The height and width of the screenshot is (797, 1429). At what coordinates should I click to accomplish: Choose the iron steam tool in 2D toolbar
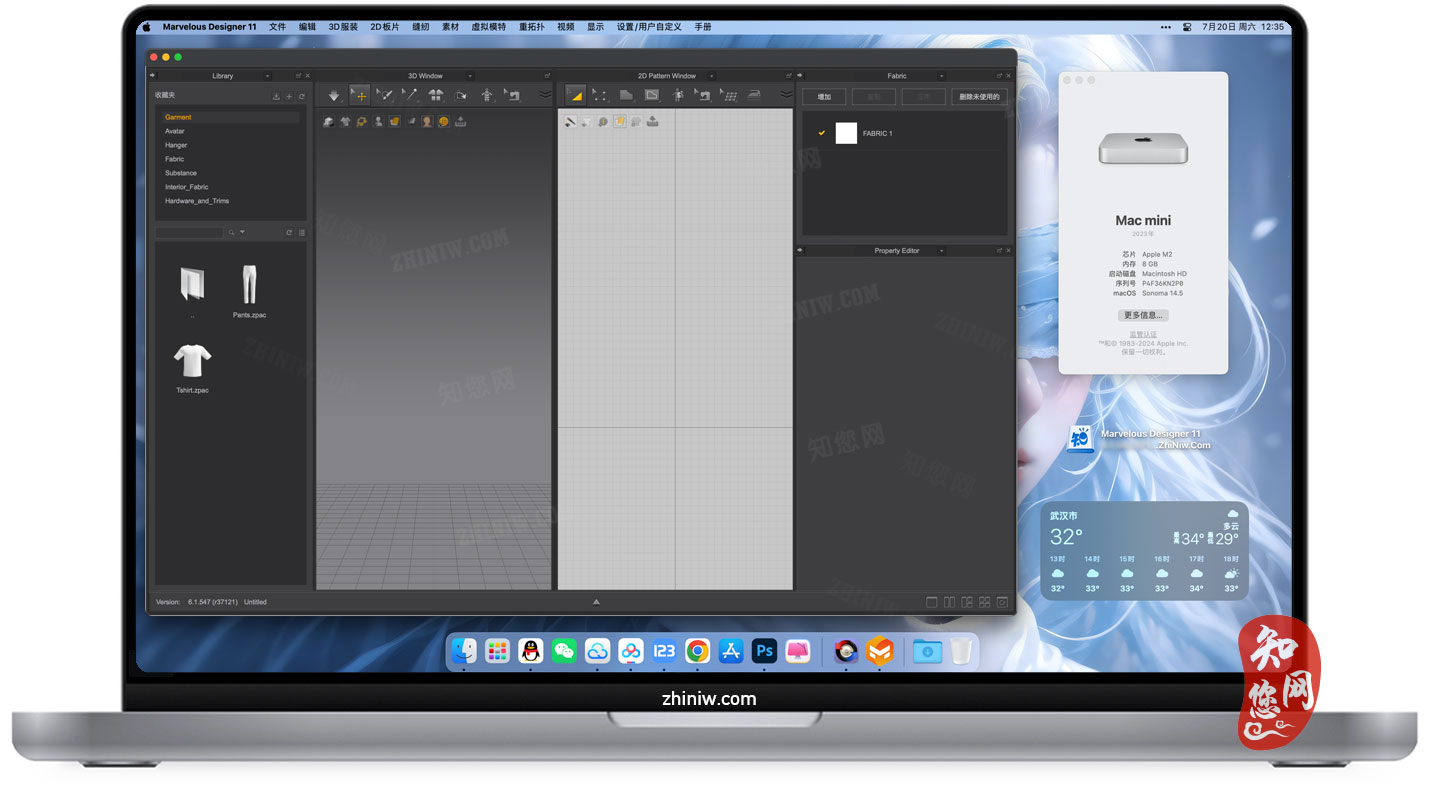(755, 95)
